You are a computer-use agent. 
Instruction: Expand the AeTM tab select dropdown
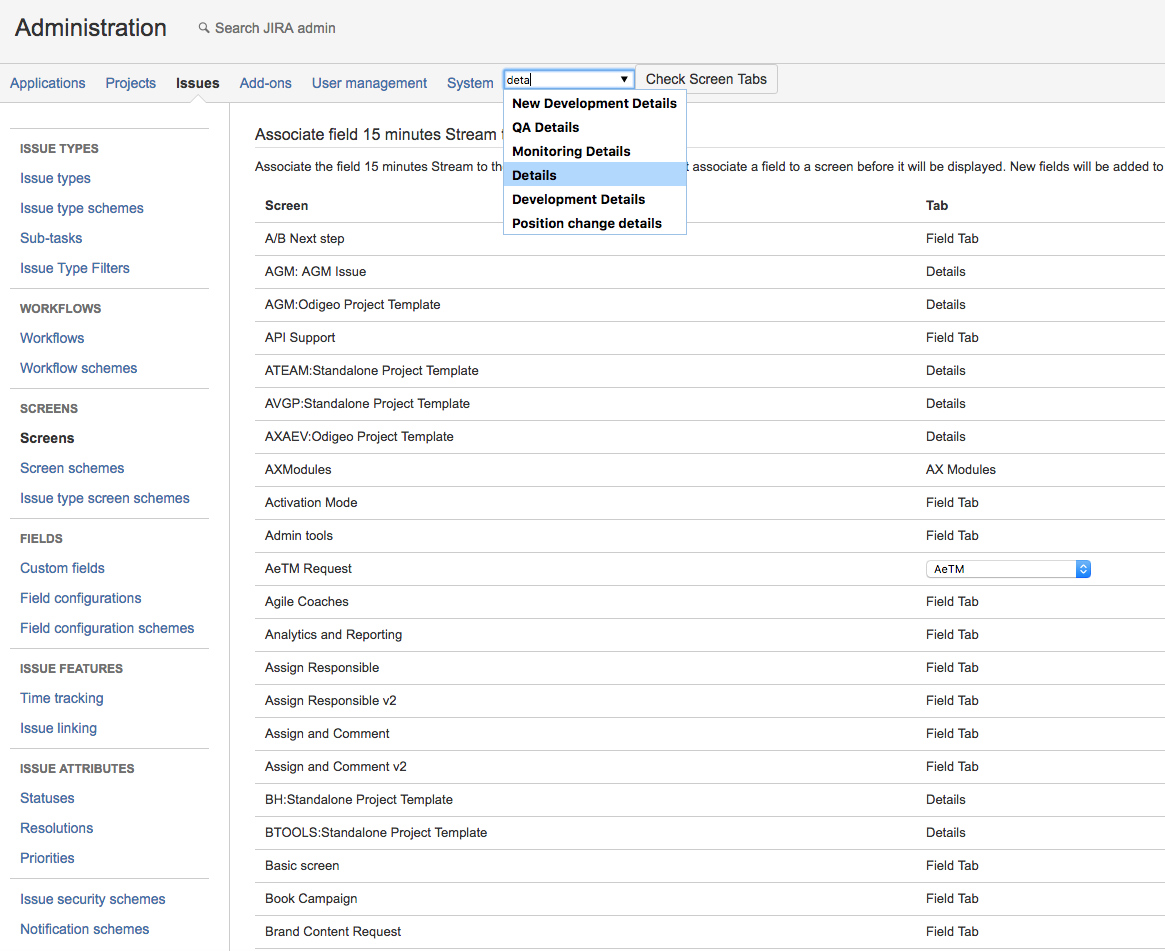pyautogui.click(x=1008, y=569)
